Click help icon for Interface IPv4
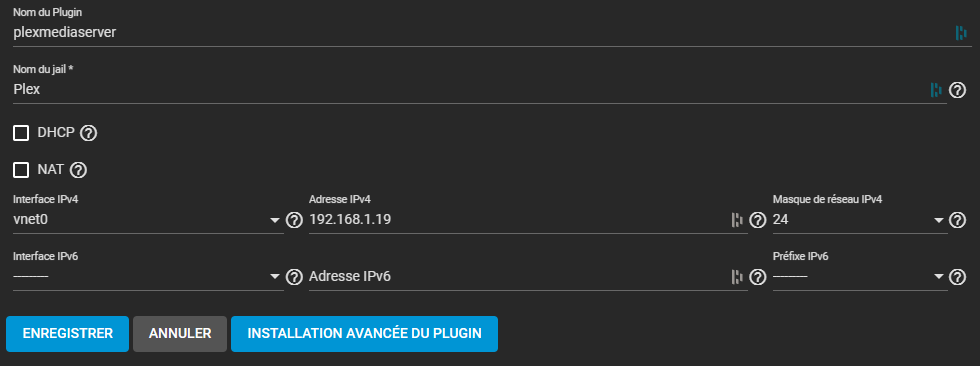980x366 pixels. (294, 220)
